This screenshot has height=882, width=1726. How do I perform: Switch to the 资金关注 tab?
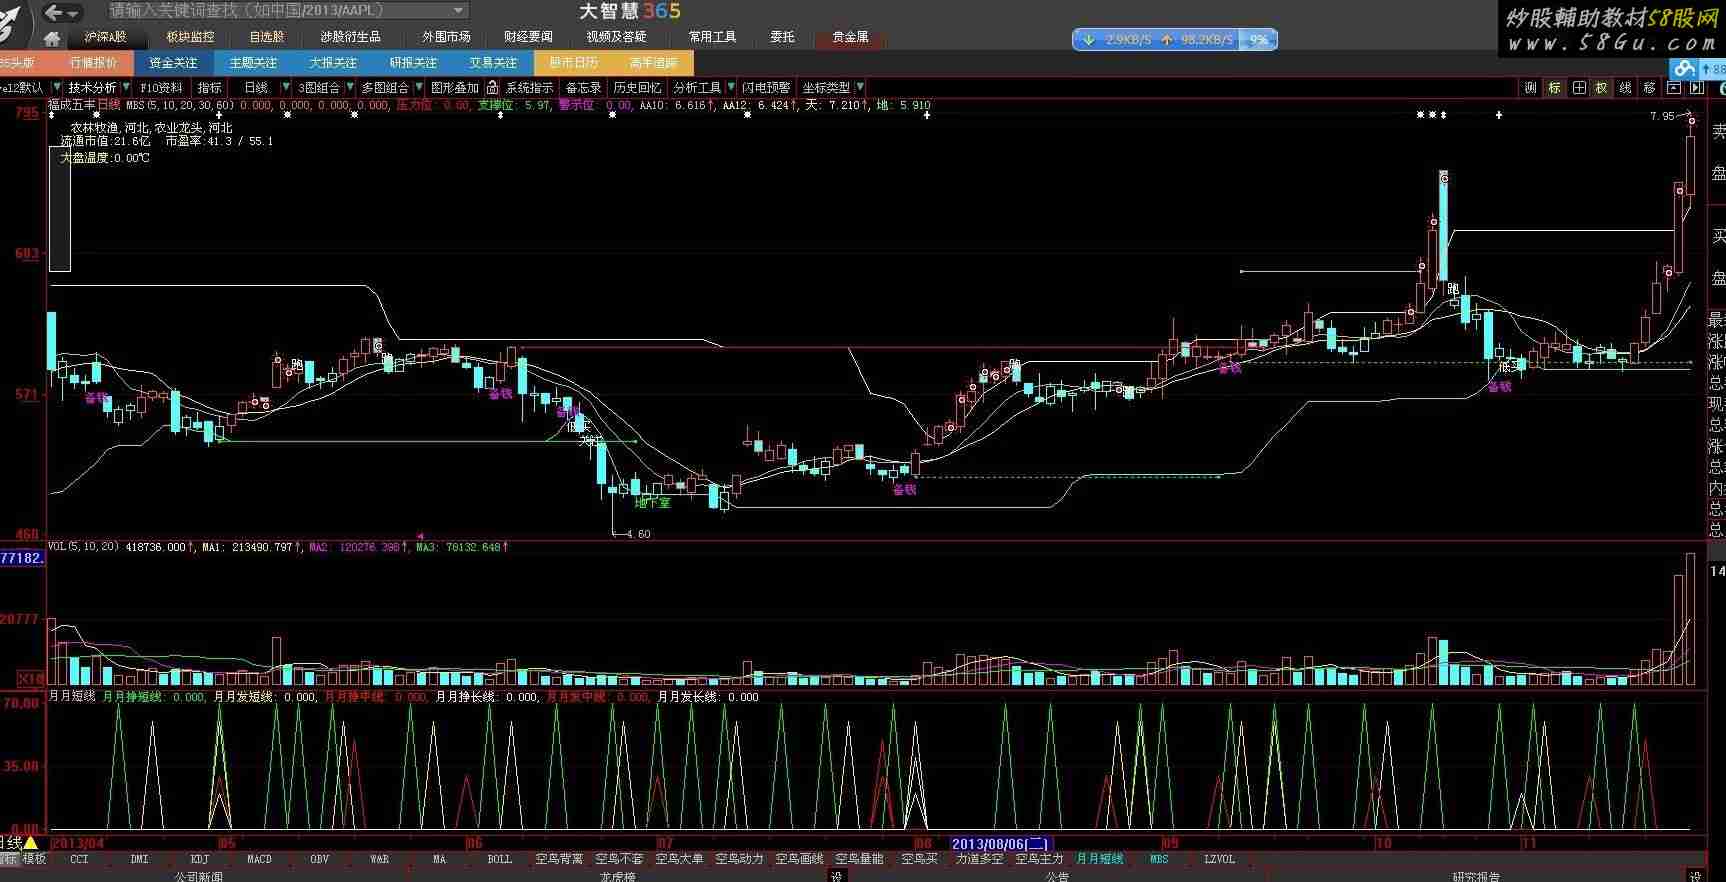pyautogui.click(x=173, y=62)
